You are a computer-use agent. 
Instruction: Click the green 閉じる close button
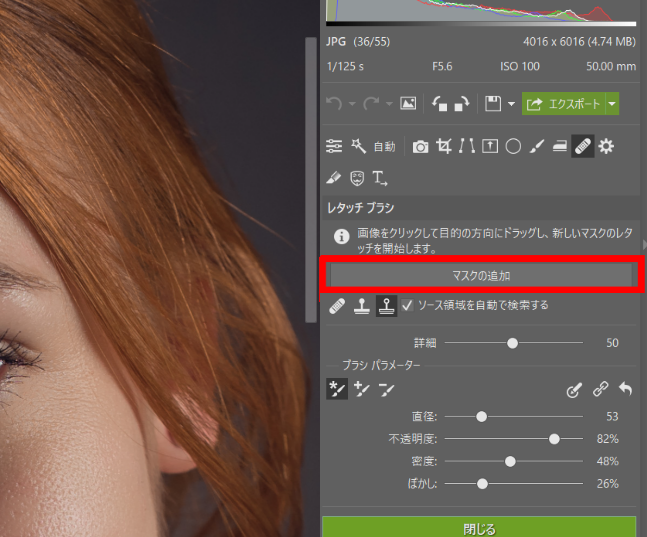pos(479,527)
